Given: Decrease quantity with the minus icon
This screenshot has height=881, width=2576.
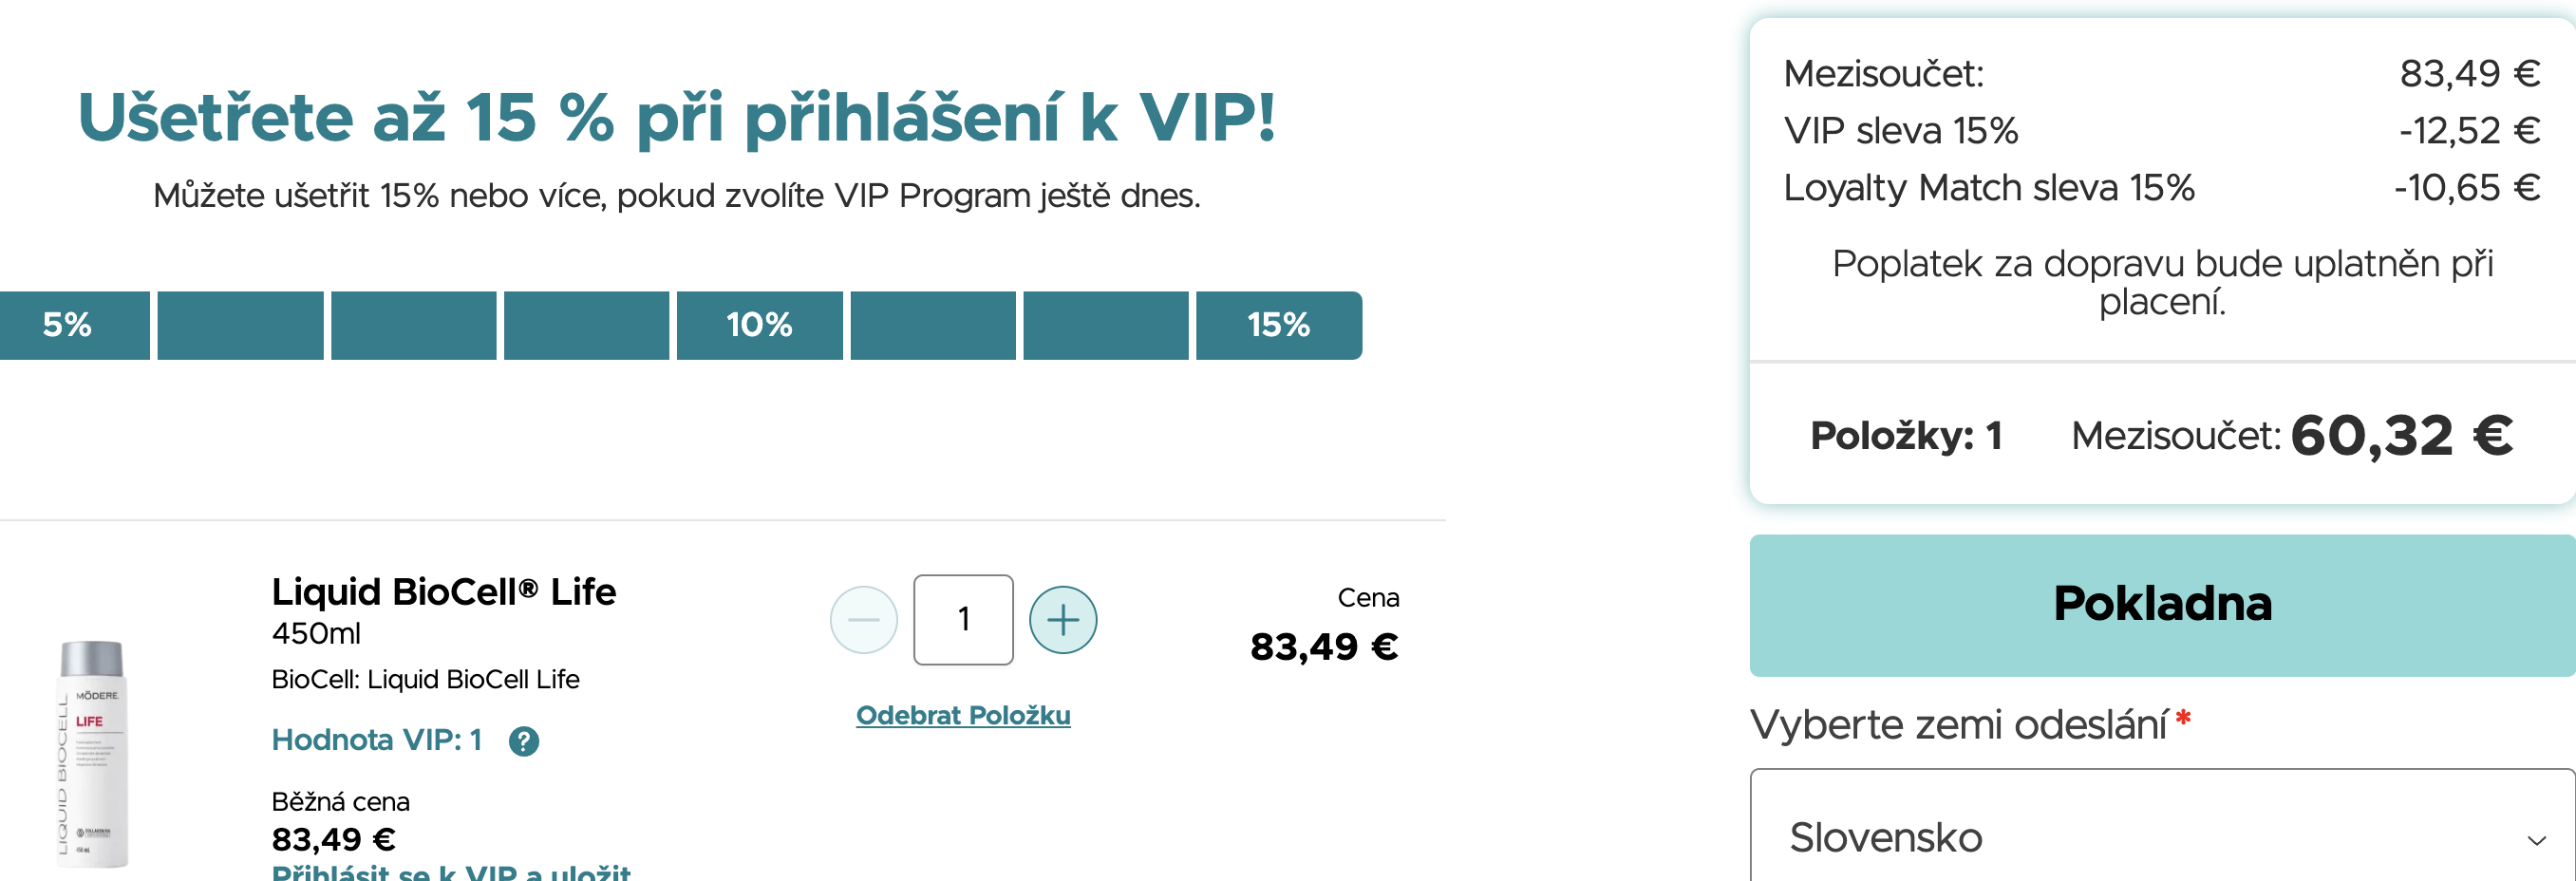Looking at the screenshot, I should [x=864, y=620].
